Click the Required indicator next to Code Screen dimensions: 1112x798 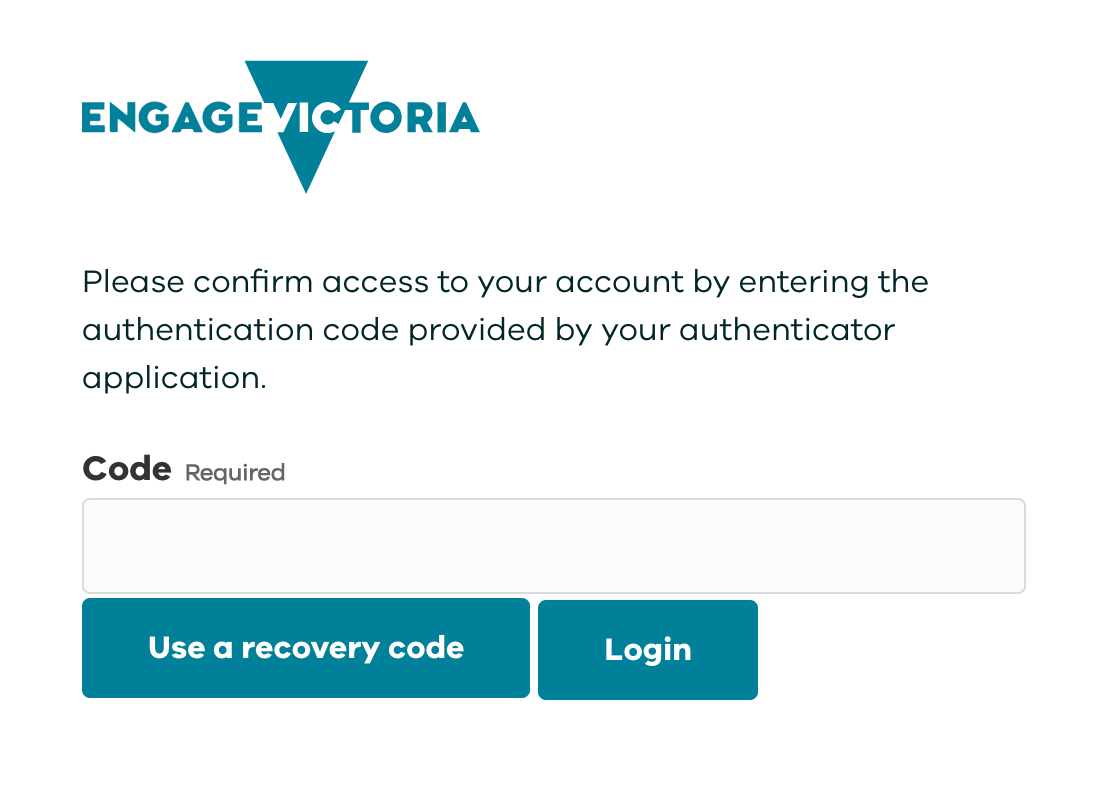click(x=235, y=472)
